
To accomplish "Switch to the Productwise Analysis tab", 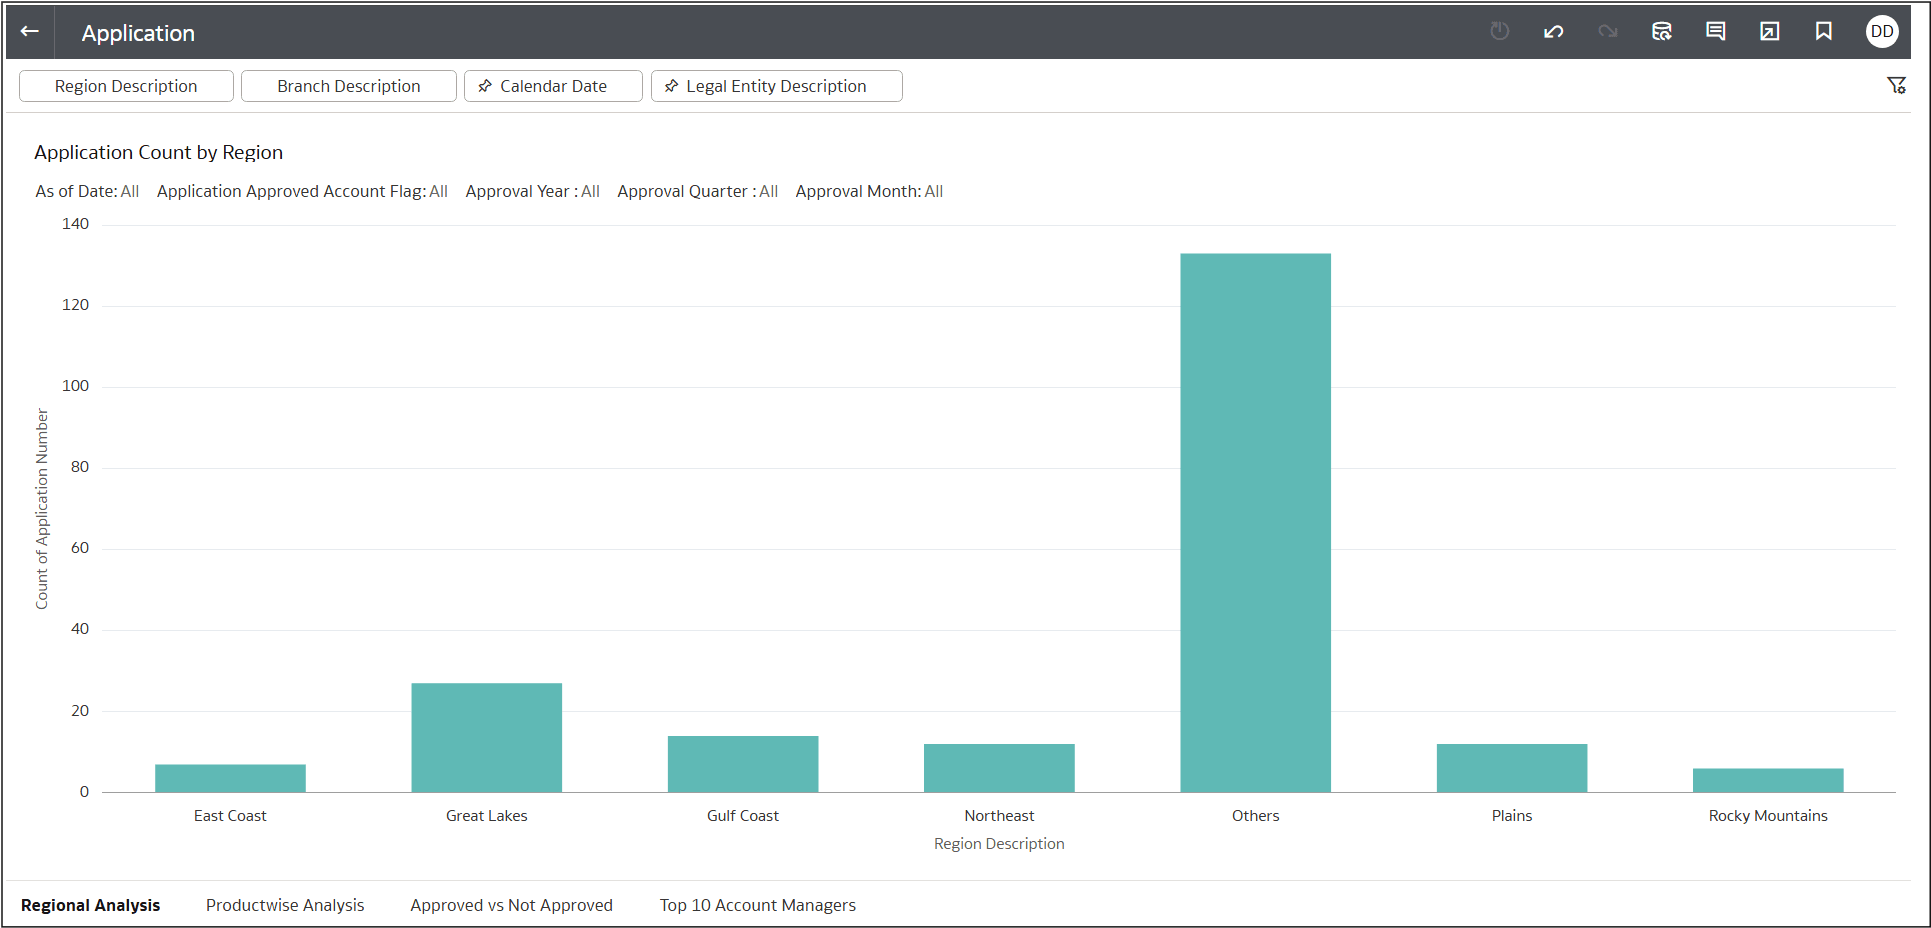I will (x=285, y=905).
